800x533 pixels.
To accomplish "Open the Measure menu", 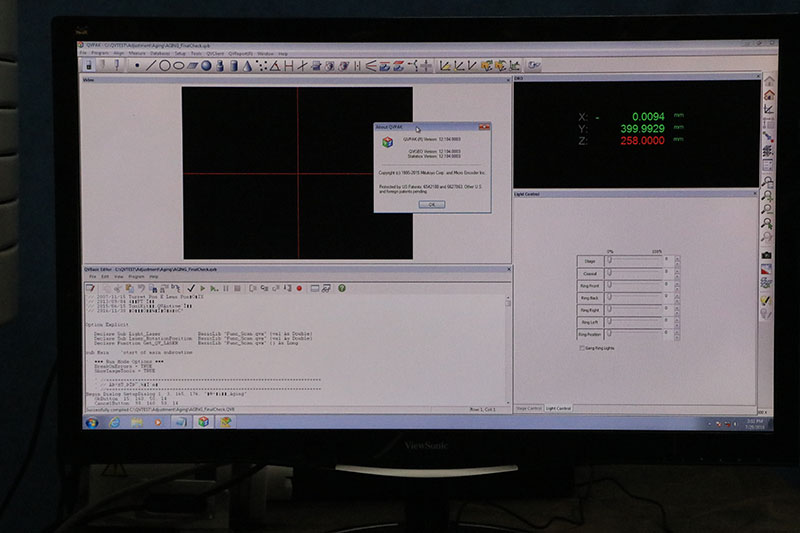I will click(137, 53).
